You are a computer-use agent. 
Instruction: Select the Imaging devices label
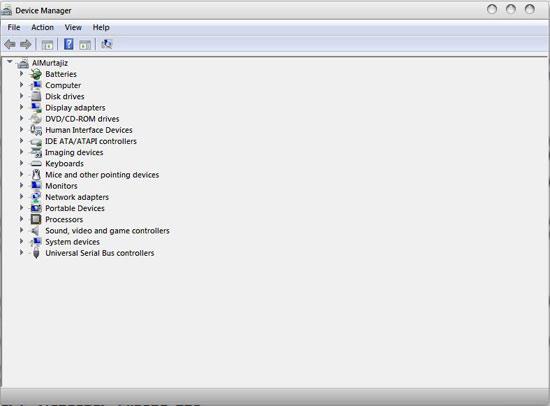click(74, 153)
